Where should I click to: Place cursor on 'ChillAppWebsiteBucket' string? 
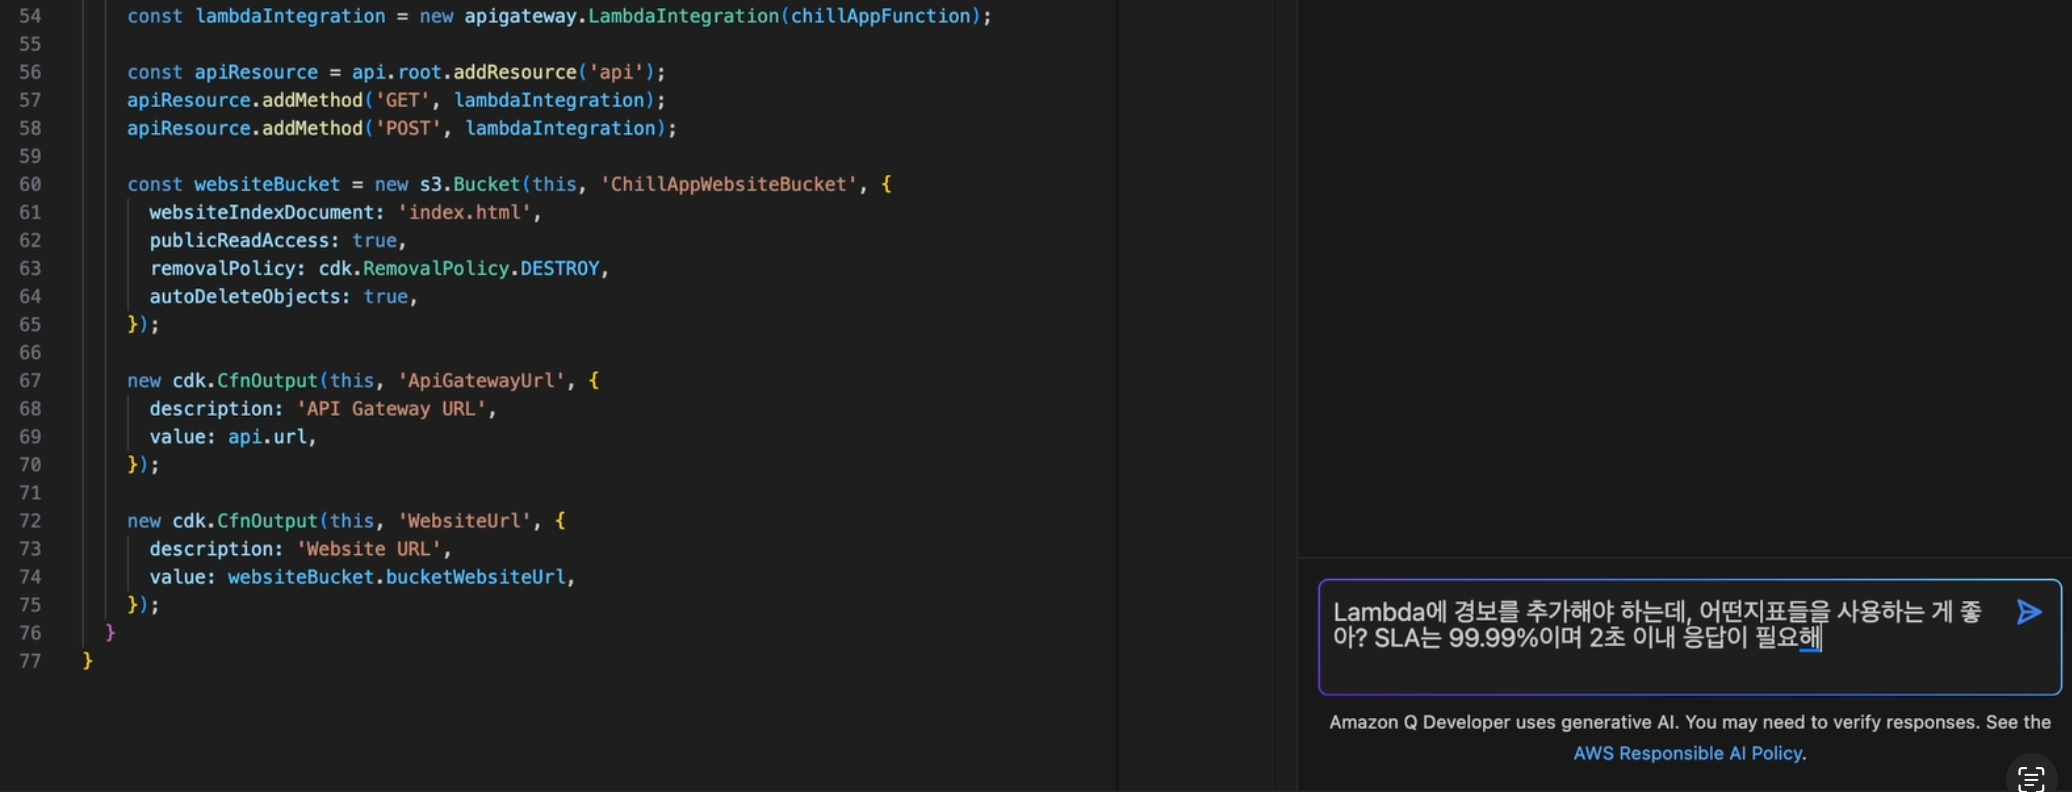(729, 184)
